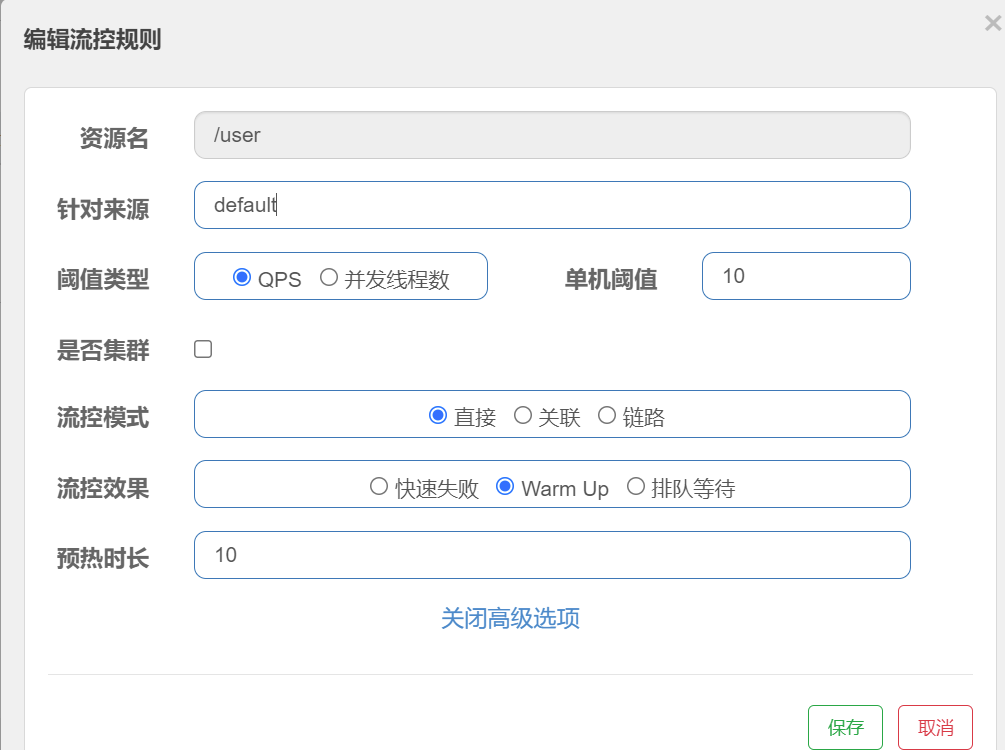Screen dimensions: 1005x750
Task: Click the 单机阈值 input field
Action: [806, 276]
